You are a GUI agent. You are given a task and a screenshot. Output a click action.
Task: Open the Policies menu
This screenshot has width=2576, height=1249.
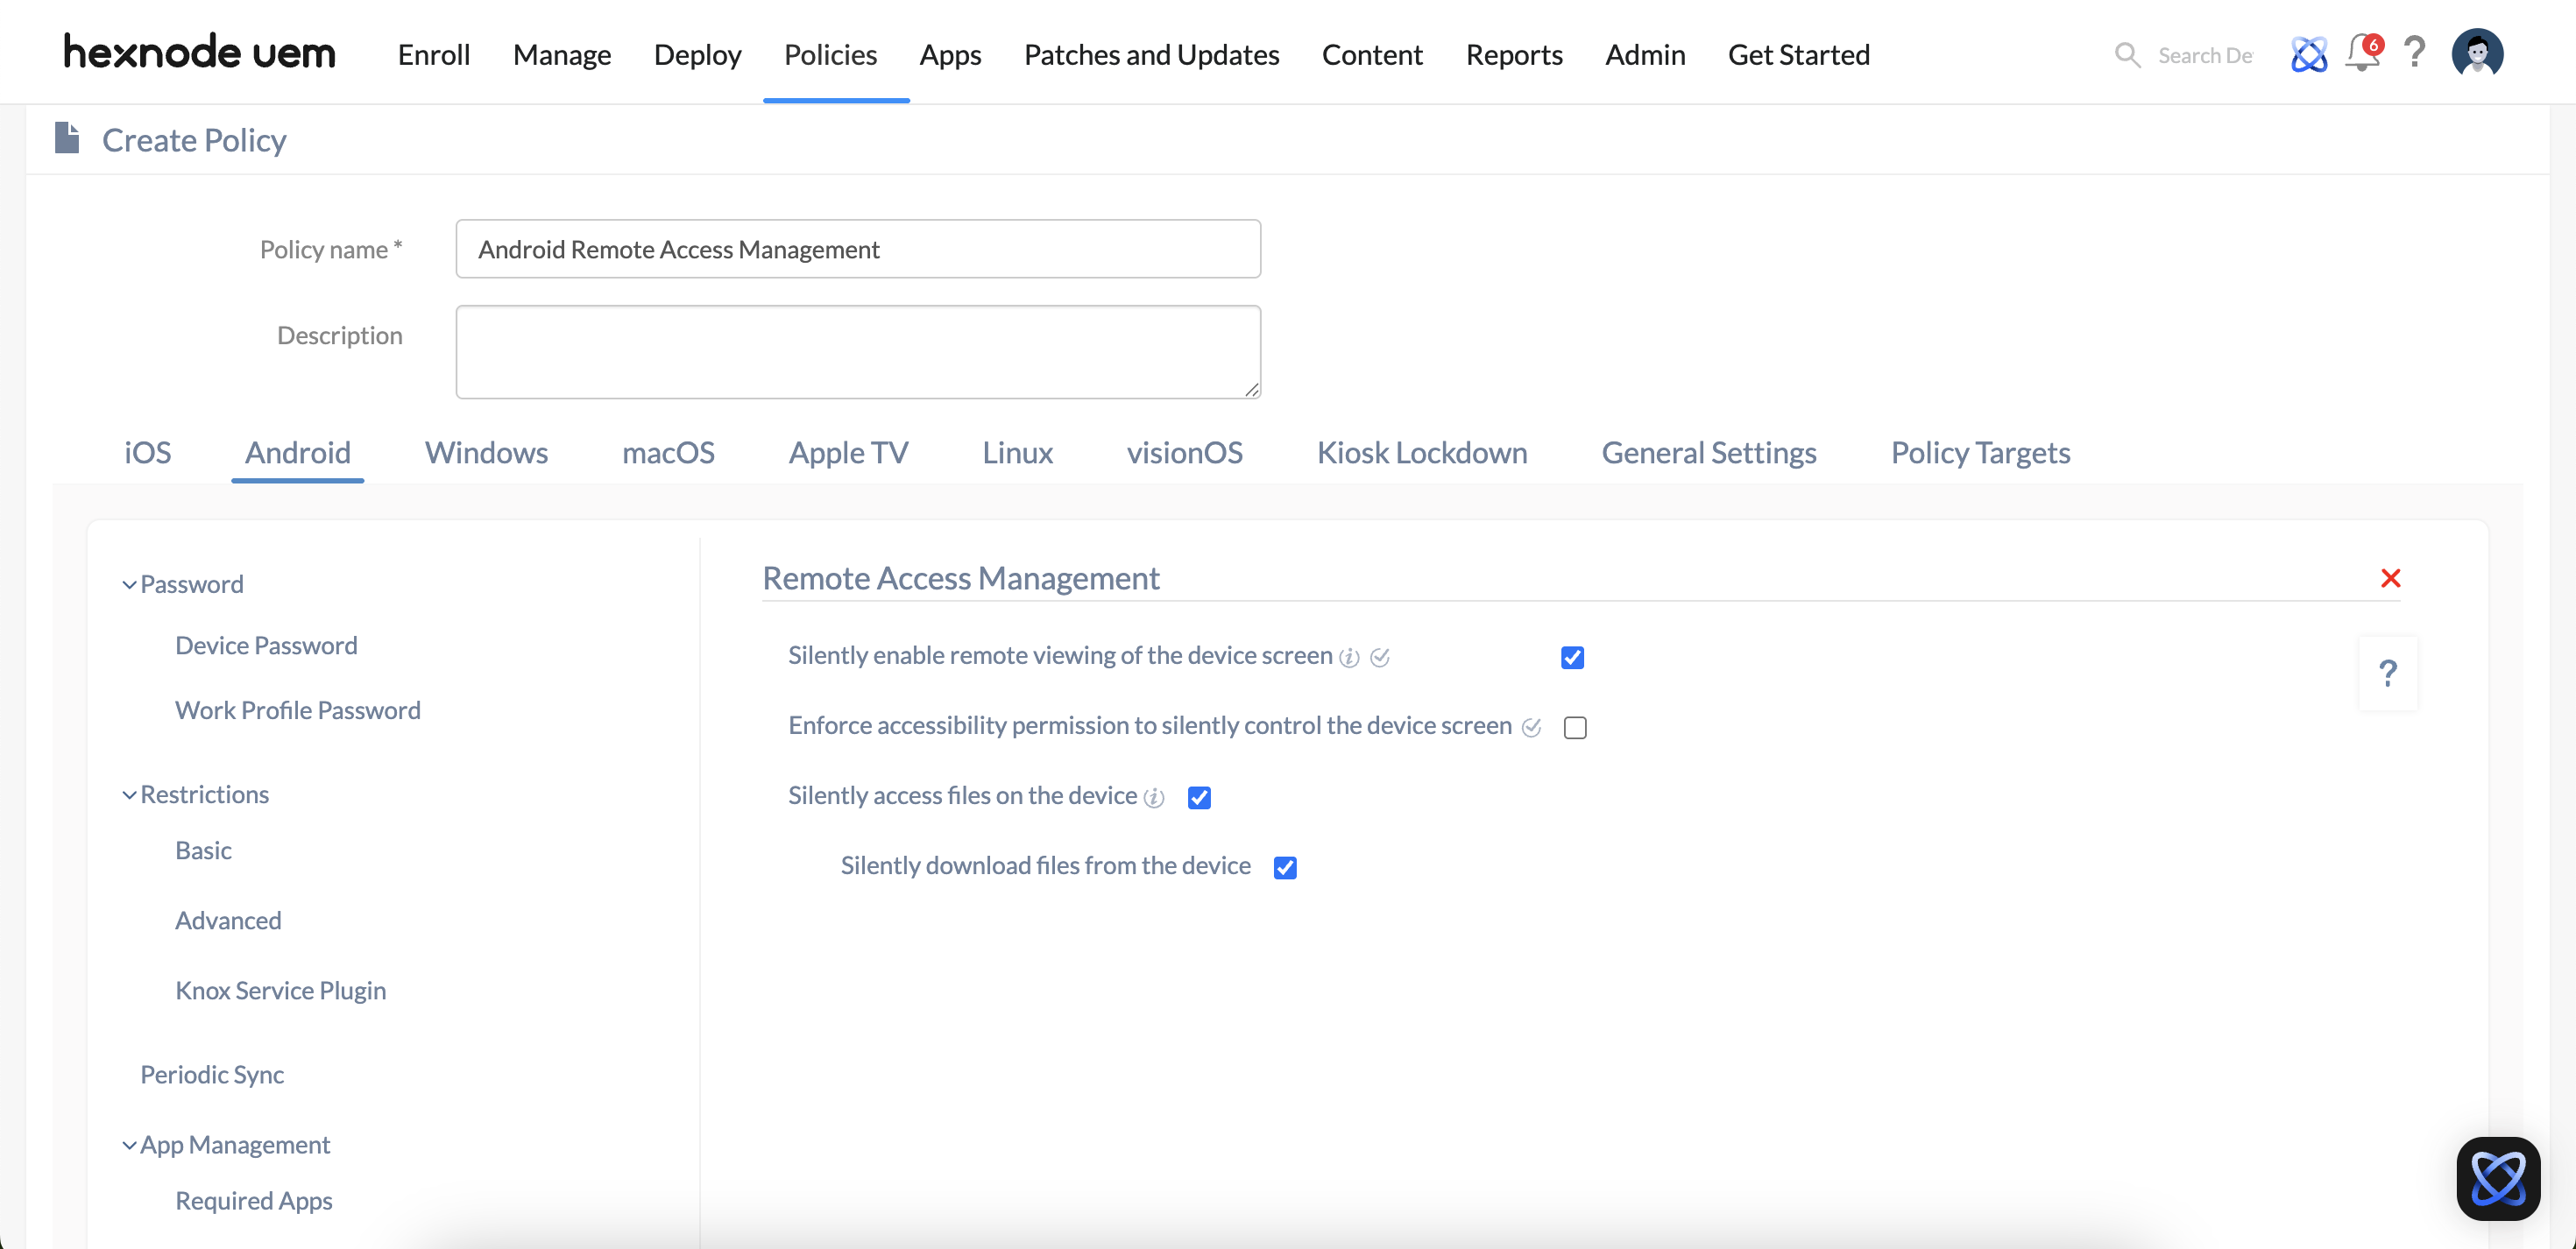830,54
